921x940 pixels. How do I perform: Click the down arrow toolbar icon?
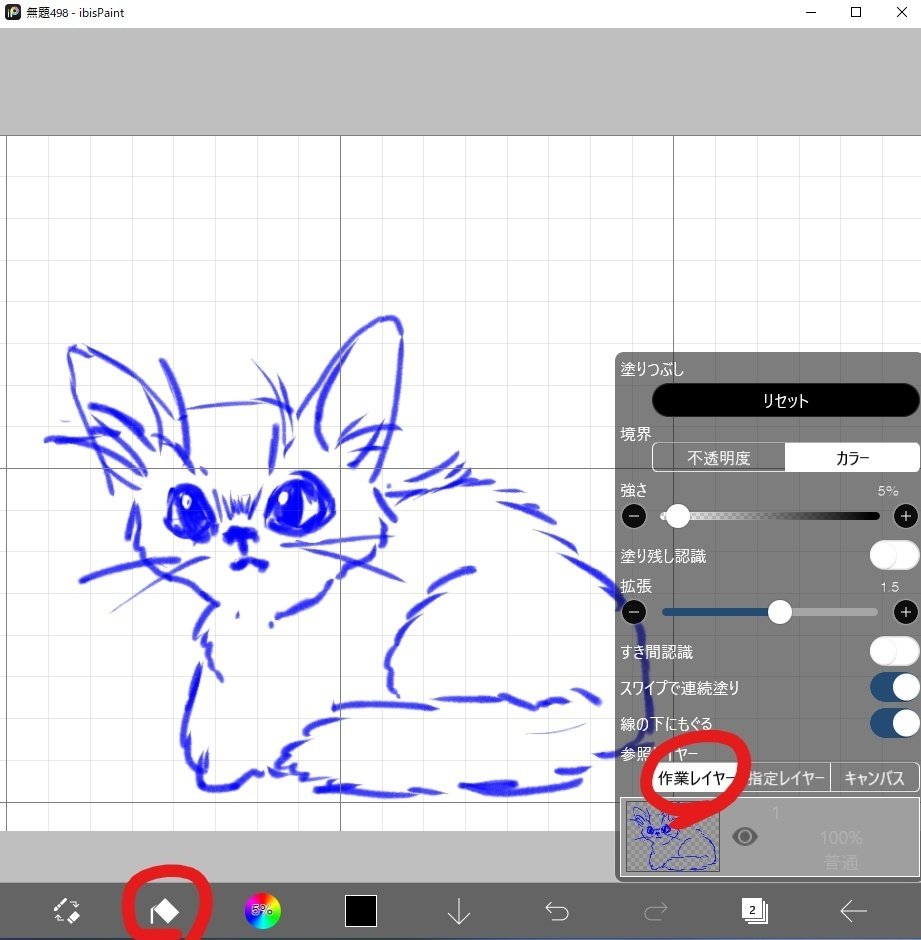click(x=459, y=911)
